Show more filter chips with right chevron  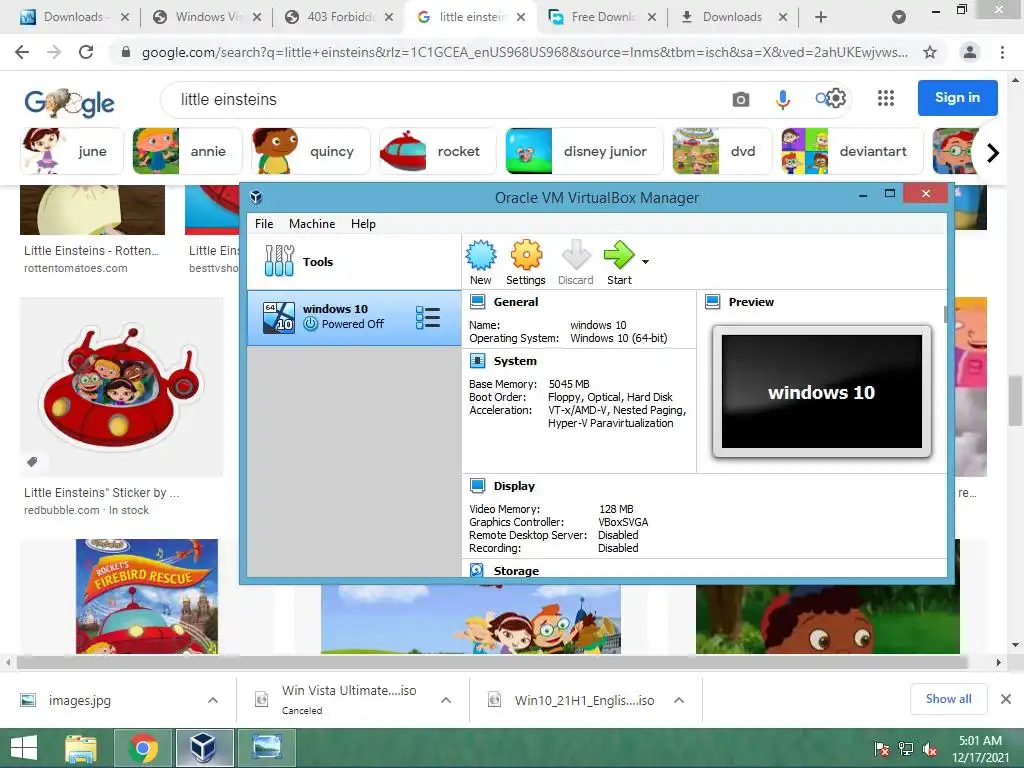coord(993,153)
